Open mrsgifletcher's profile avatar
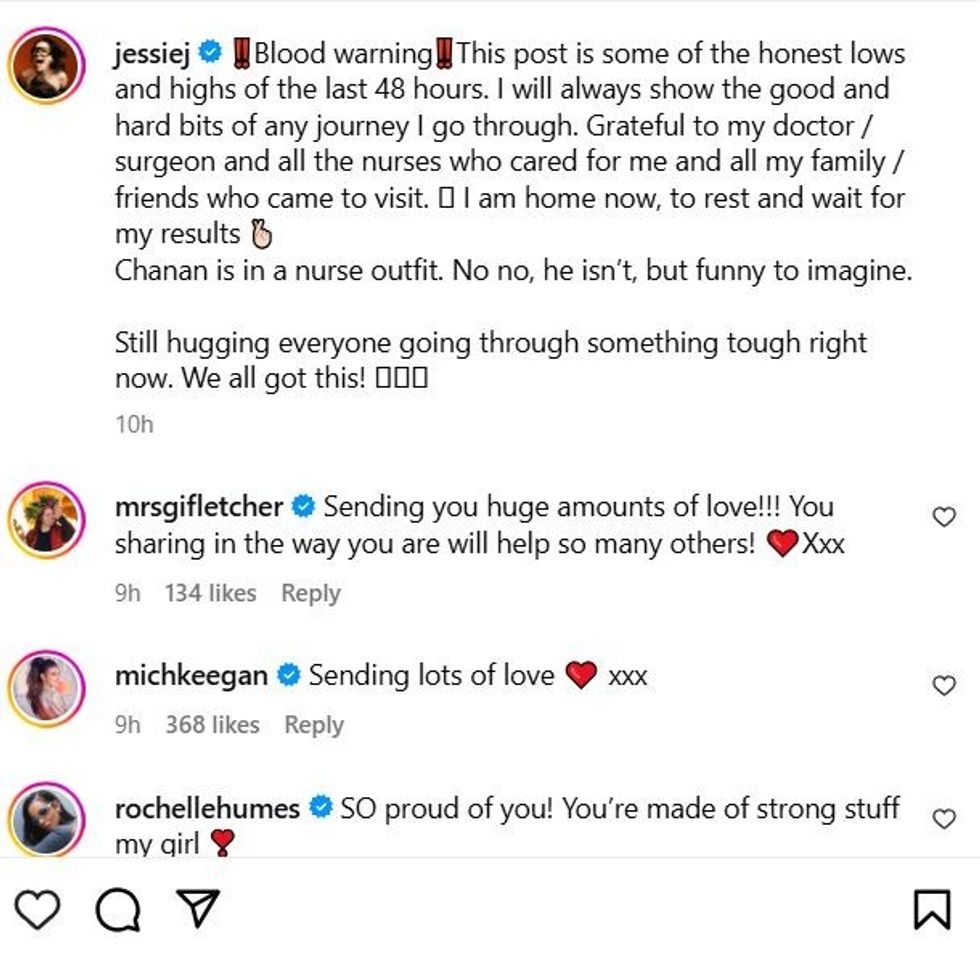 pyautogui.click(x=46, y=521)
